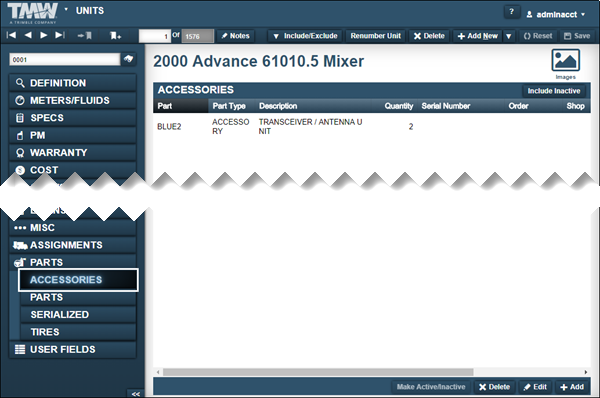The height and width of the screenshot is (398, 600).
Task: Go to the previous unit record
Action: (28, 35)
